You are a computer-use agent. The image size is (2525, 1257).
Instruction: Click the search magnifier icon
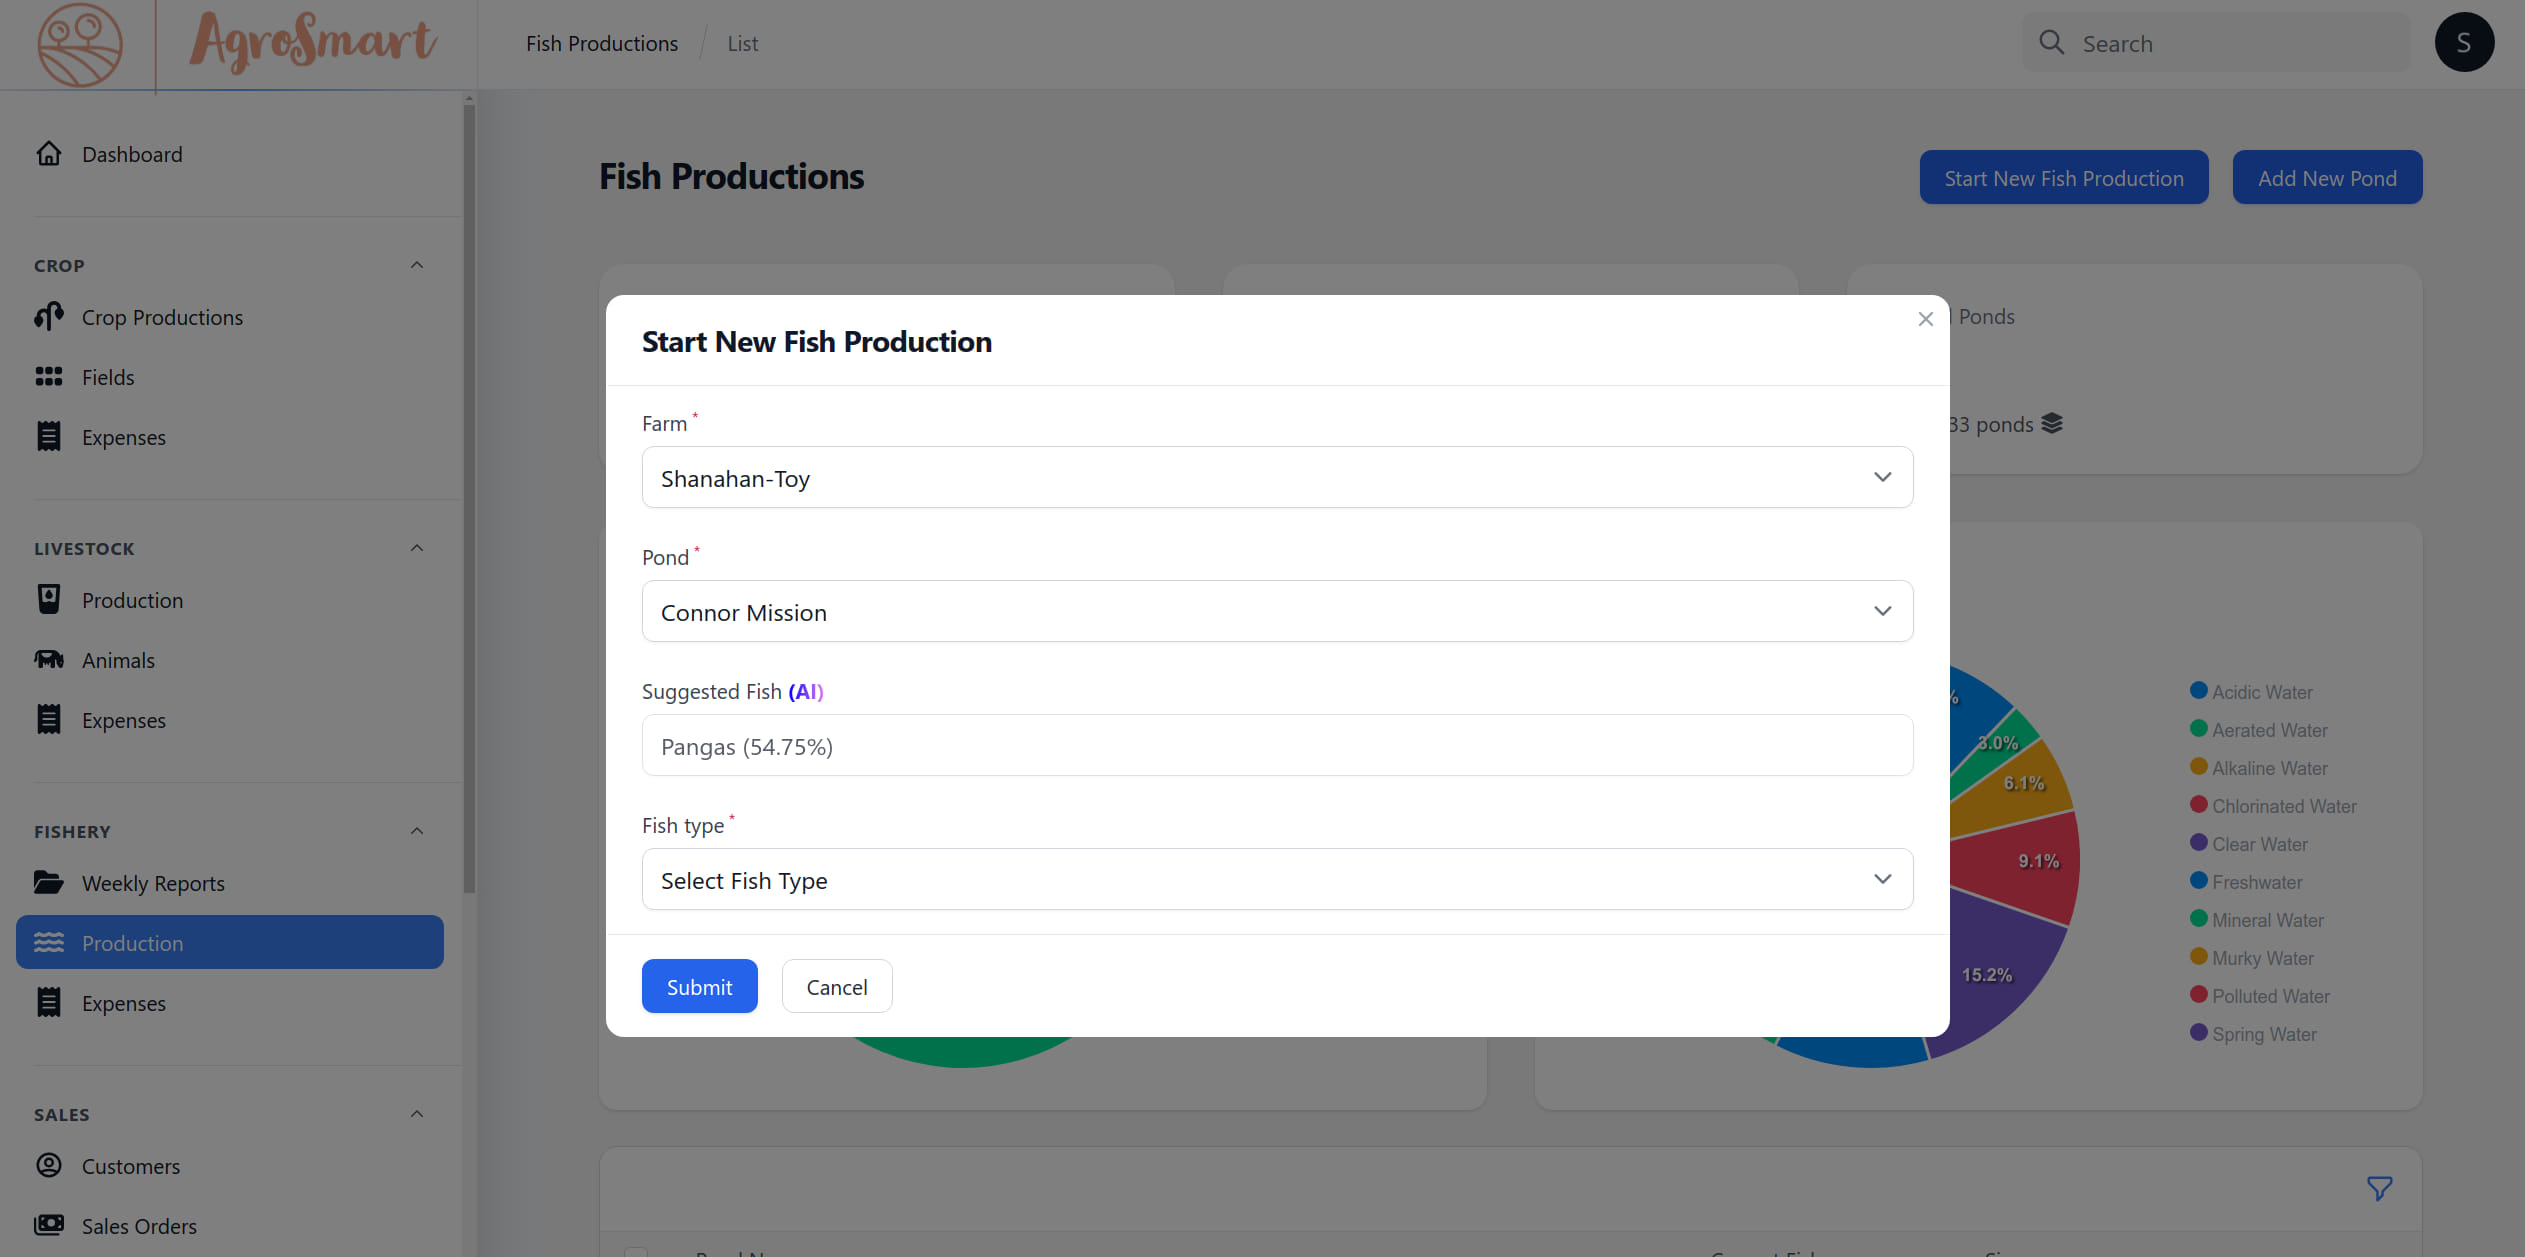click(x=2051, y=43)
